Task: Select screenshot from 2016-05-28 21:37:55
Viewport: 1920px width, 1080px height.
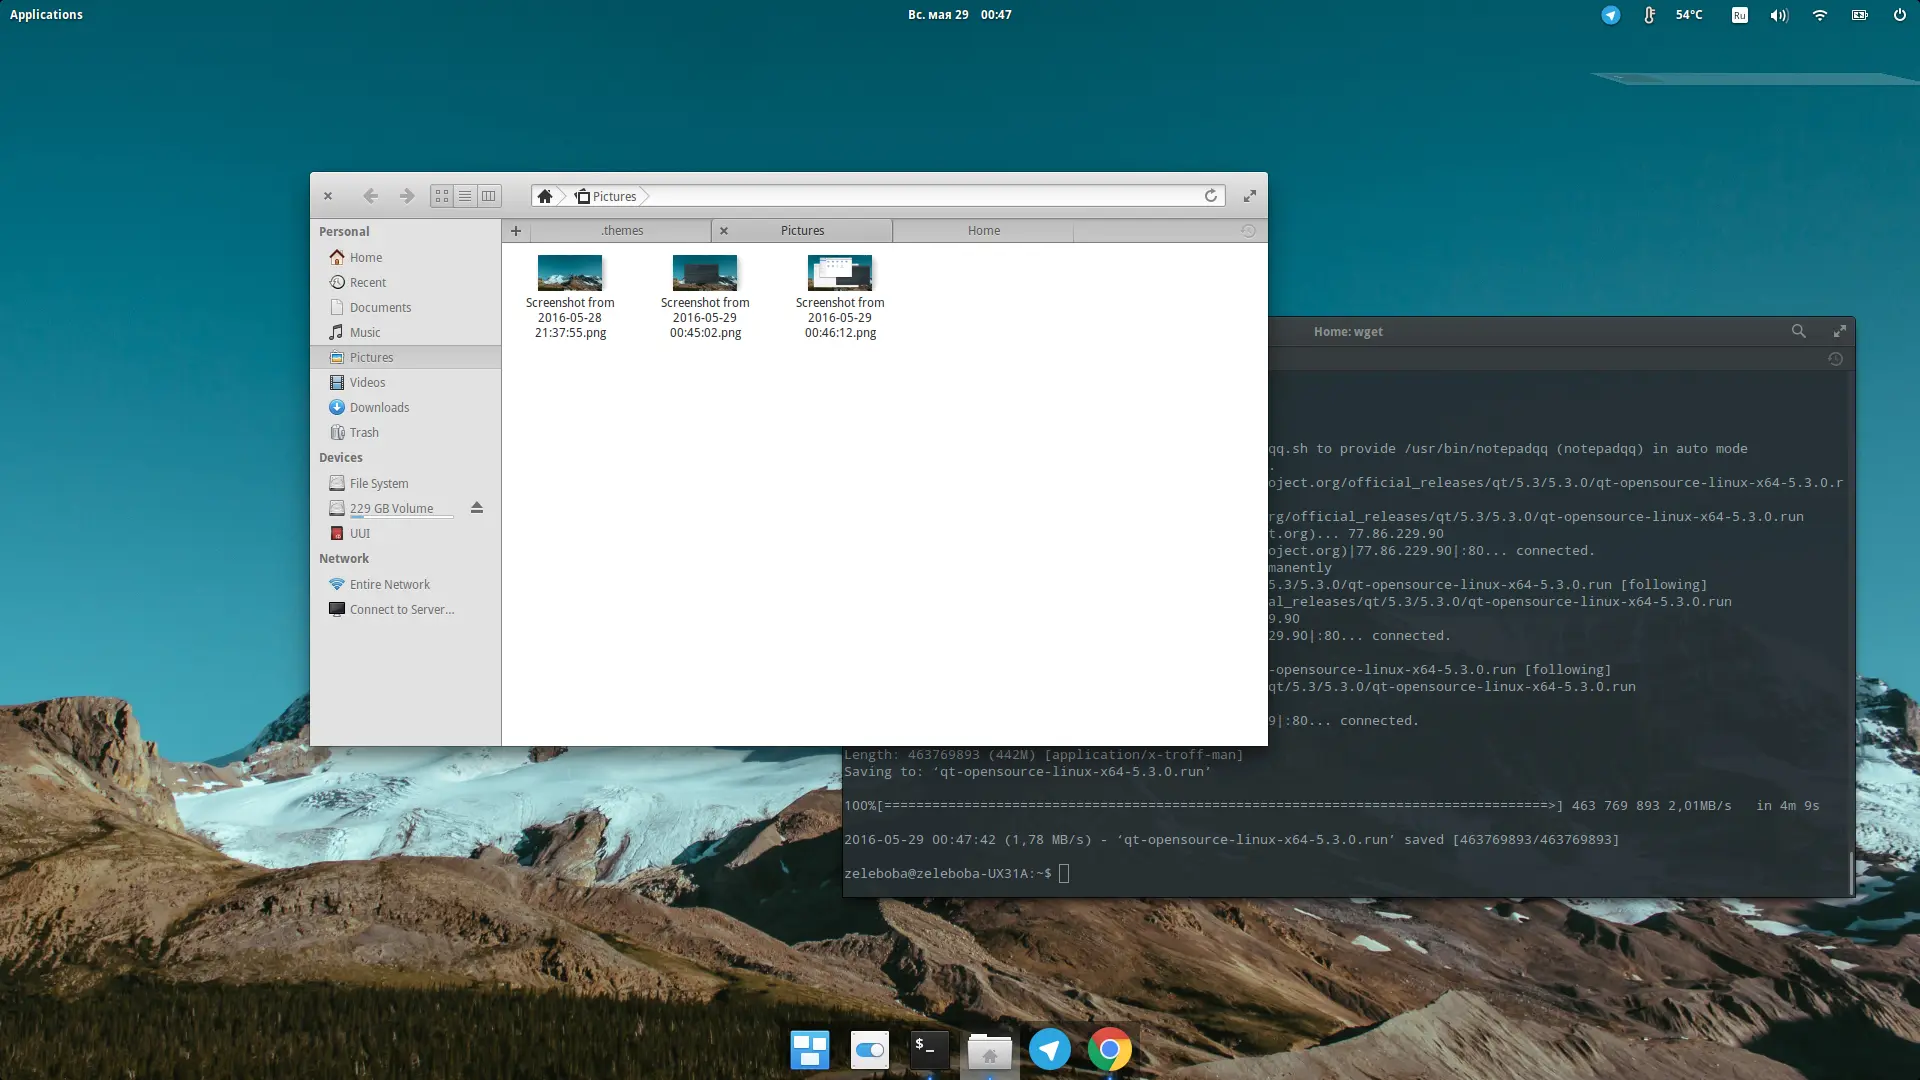Action: point(570,297)
